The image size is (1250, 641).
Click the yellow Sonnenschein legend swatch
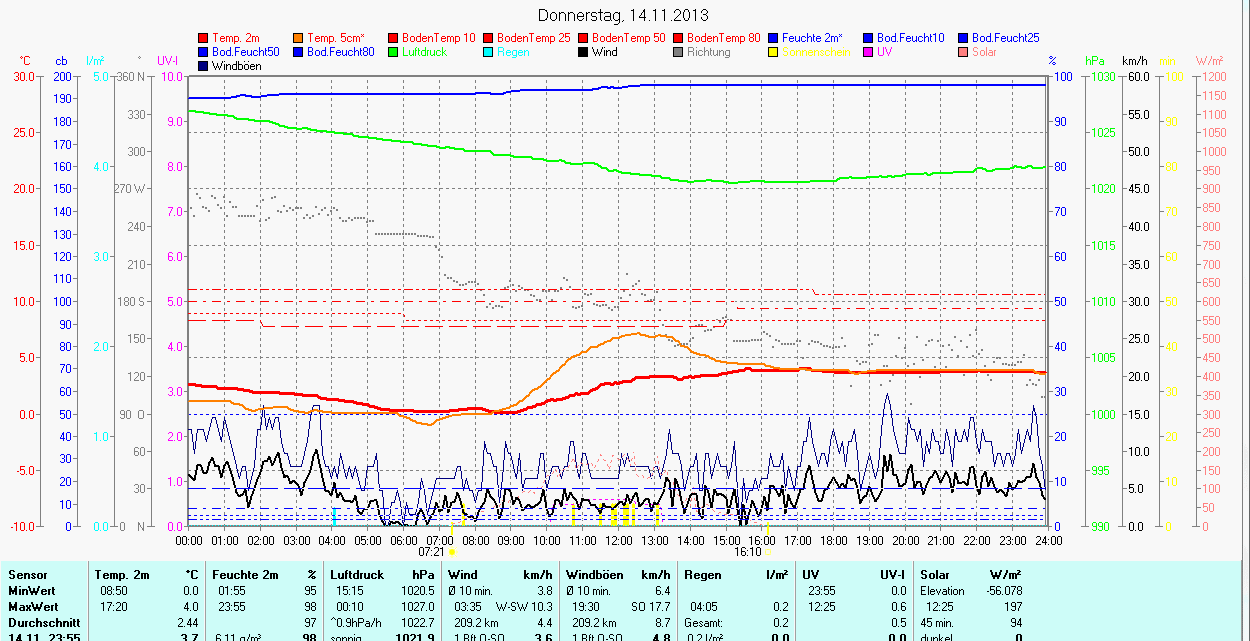tap(774, 52)
